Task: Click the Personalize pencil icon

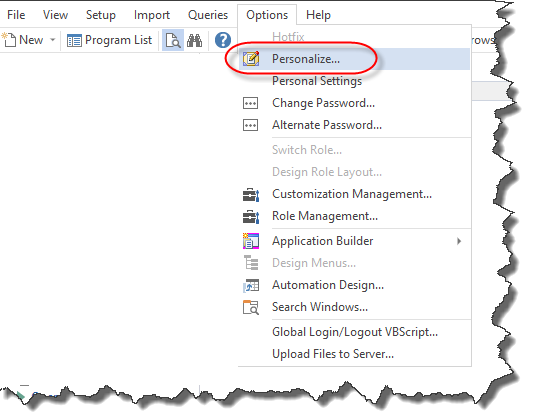Action: pos(251,59)
